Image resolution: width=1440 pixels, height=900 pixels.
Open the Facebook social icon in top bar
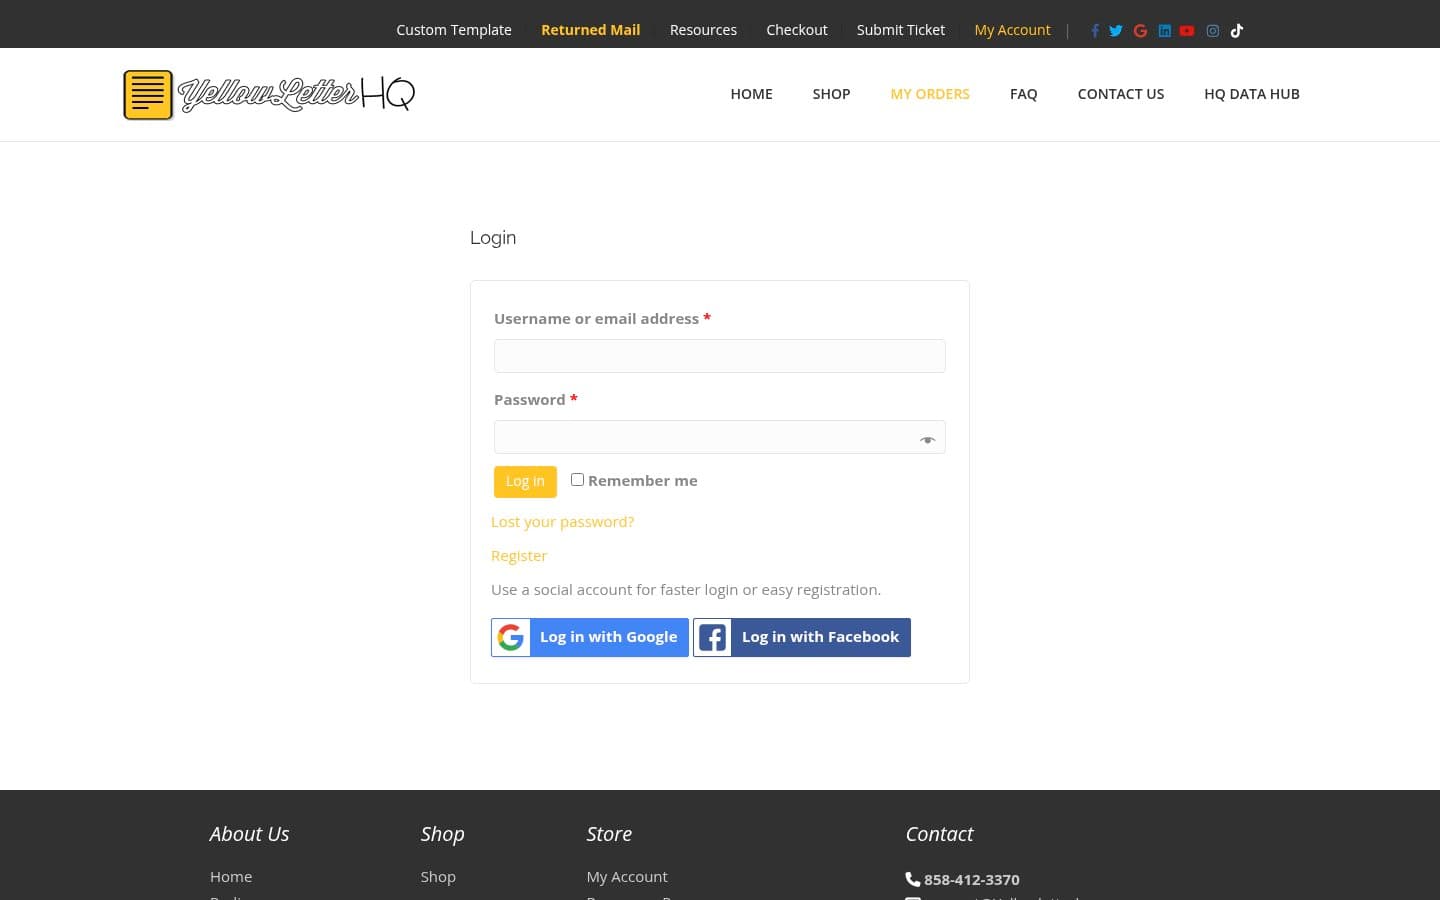click(1095, 31)
